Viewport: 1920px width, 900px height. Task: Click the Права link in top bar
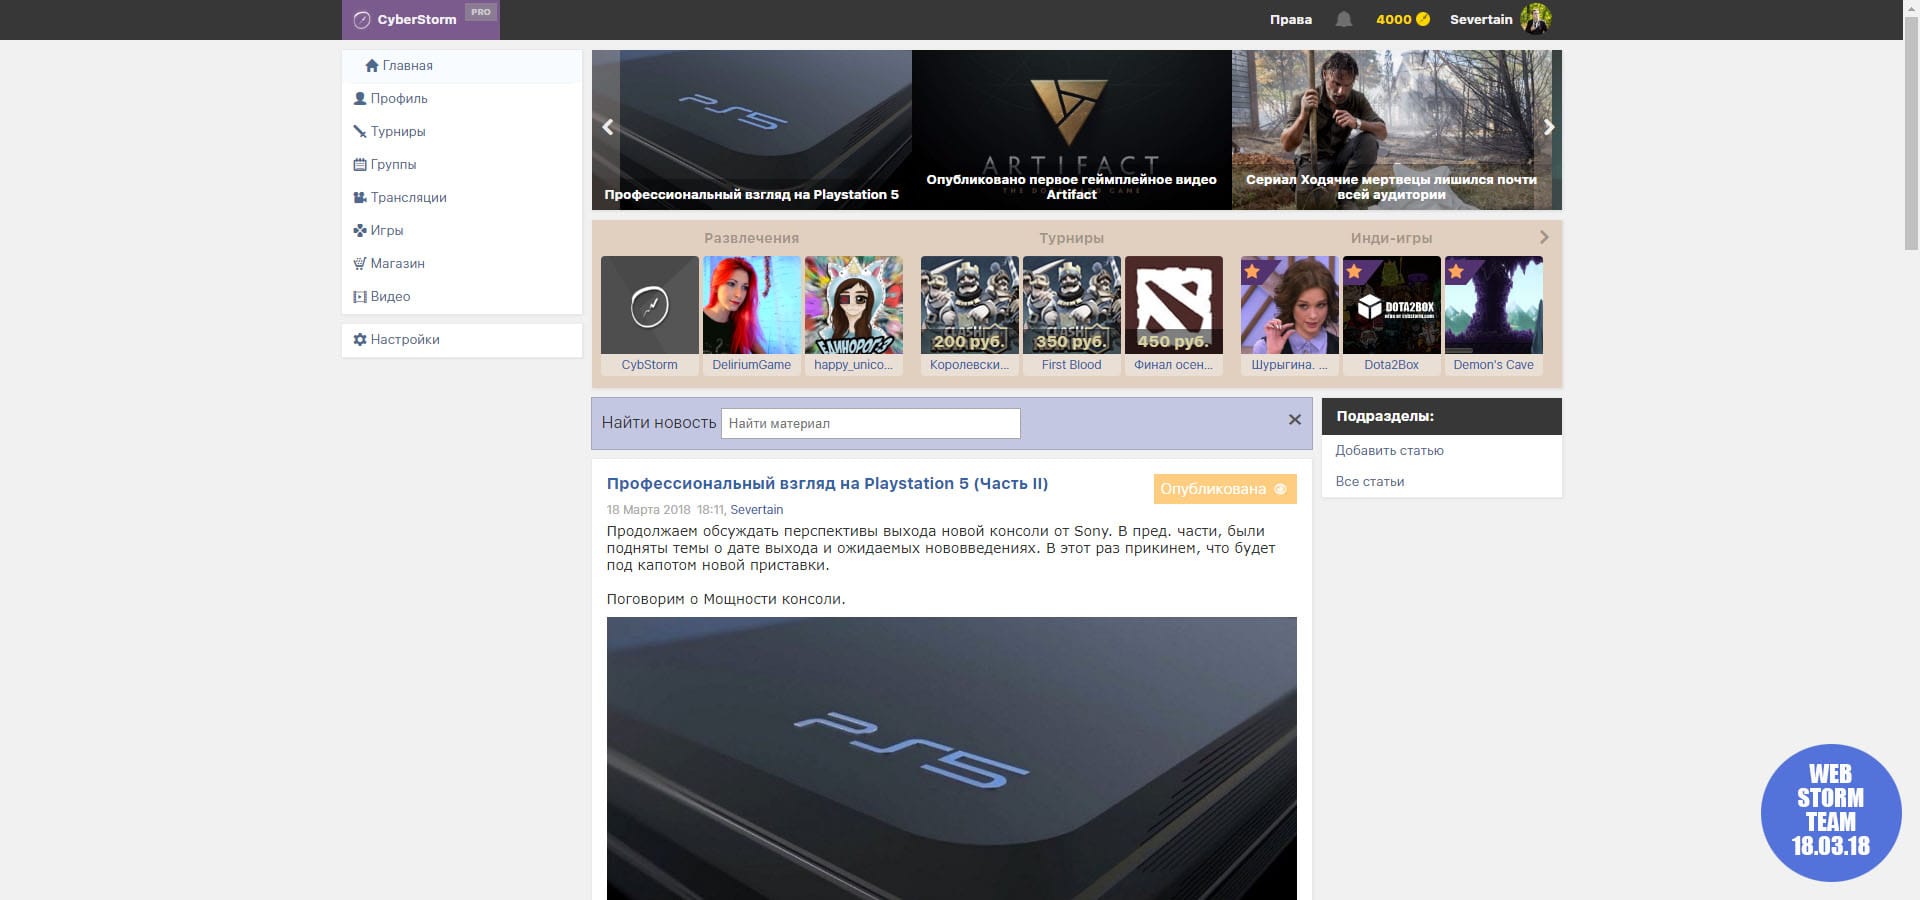1290,19
